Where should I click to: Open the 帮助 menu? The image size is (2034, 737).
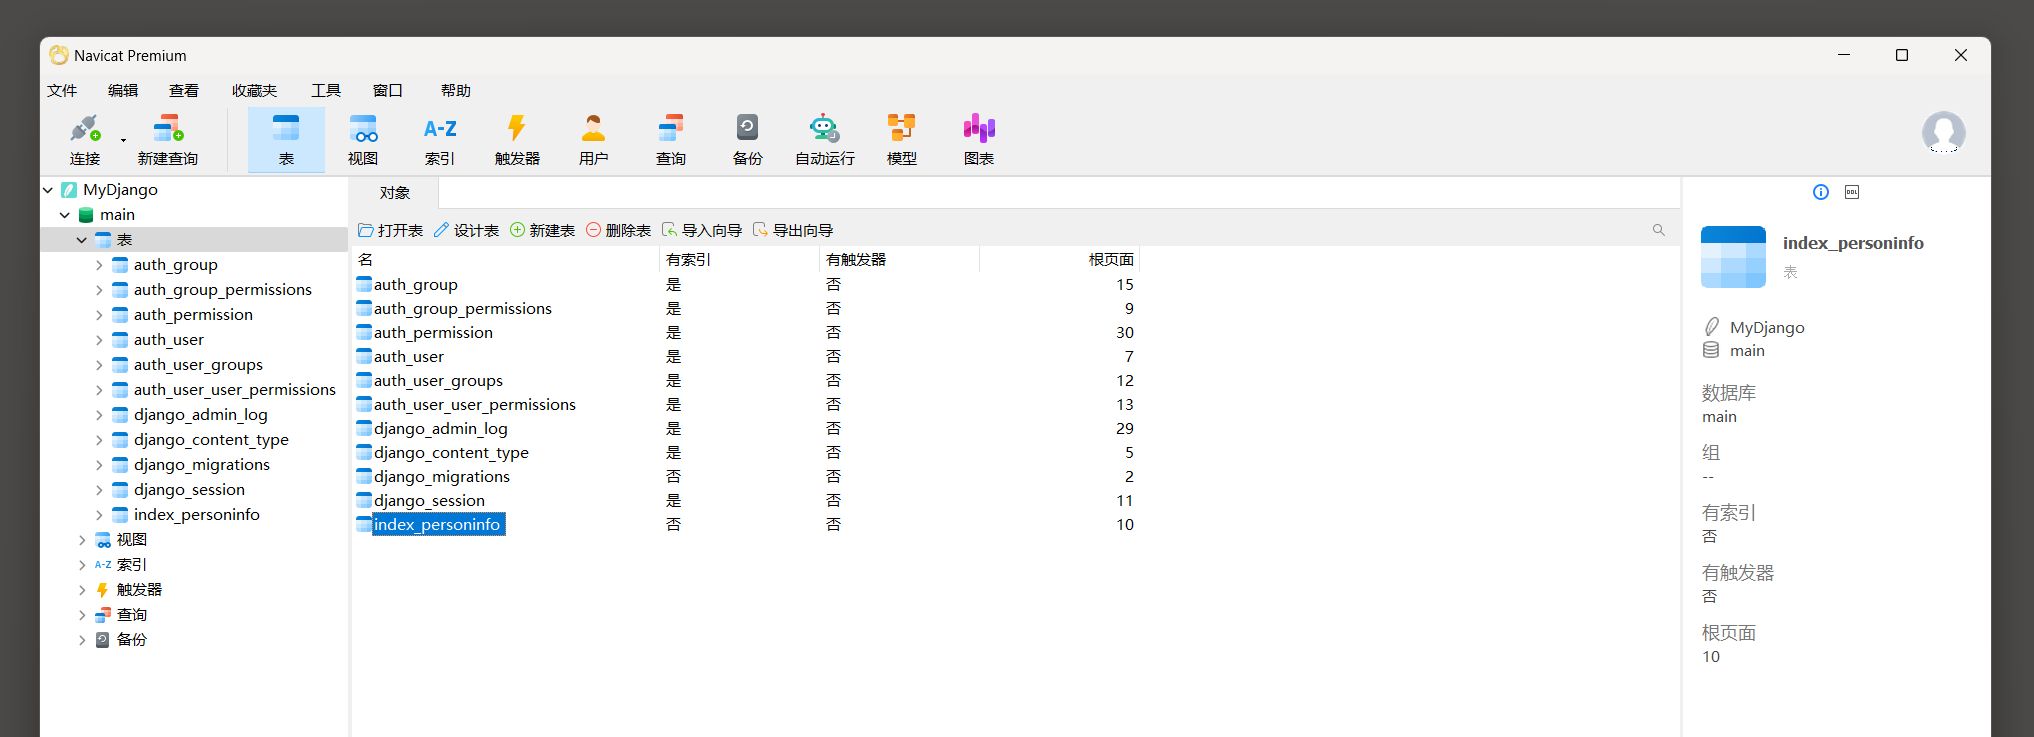click(456, 91)
